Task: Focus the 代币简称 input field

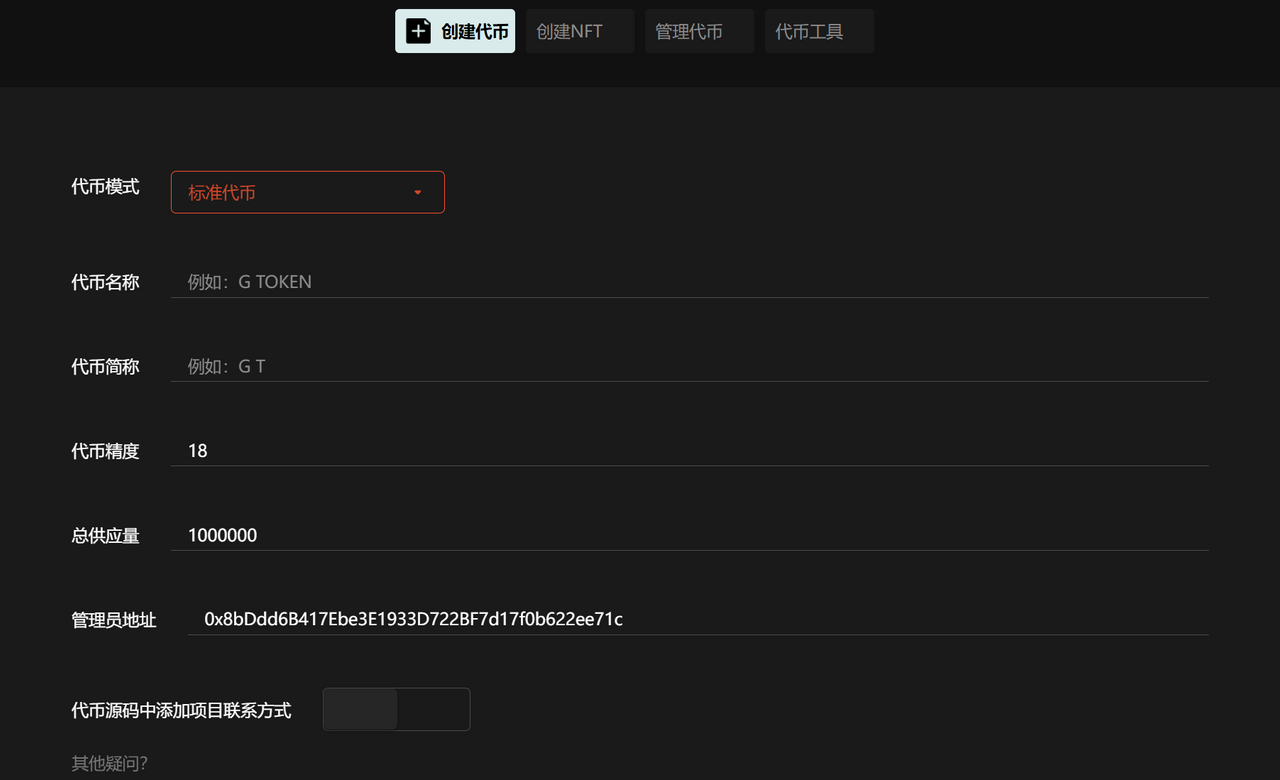Action: [689, 366]
